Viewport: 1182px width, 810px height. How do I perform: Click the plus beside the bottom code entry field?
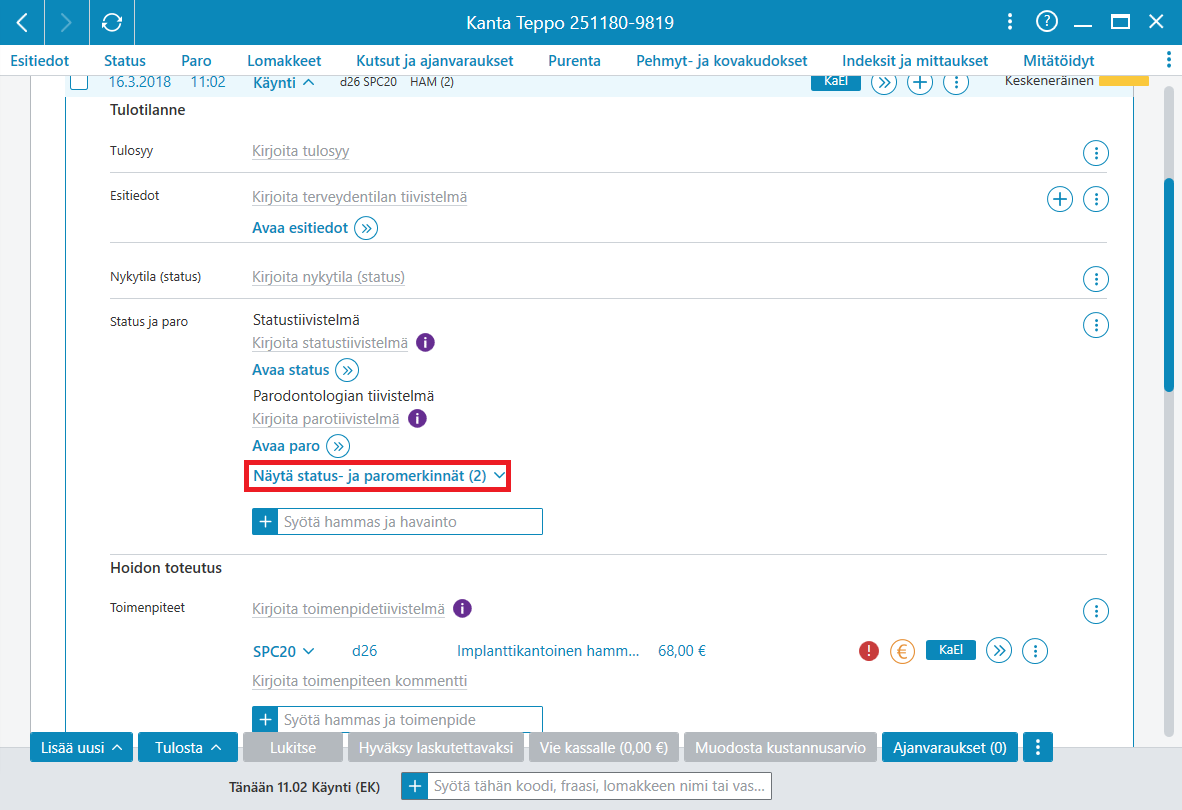click(415, 786)
